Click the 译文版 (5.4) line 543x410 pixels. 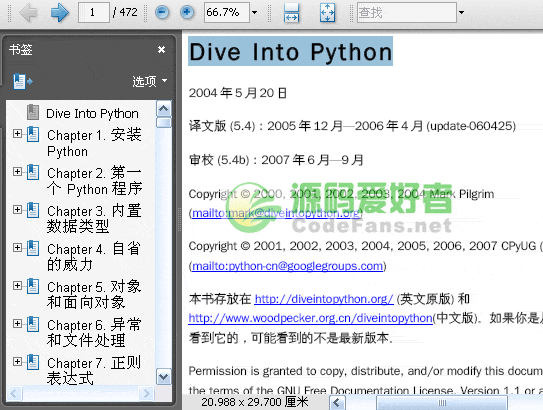tap(352, 126)
